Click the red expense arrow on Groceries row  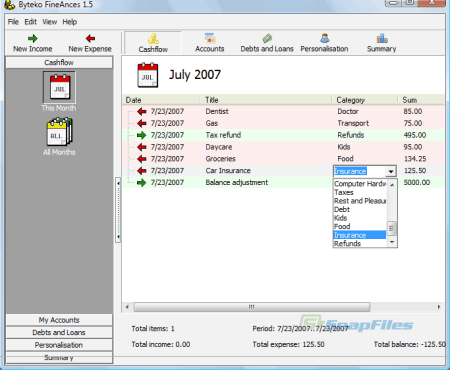(x=142, y=159)
